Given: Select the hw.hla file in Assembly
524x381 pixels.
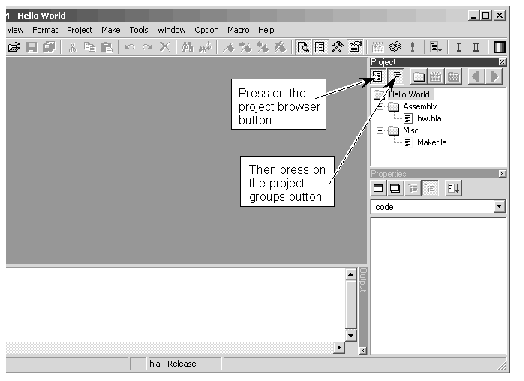Looking at the screenshot, I should pyautogui.click(x=429, y=118).
